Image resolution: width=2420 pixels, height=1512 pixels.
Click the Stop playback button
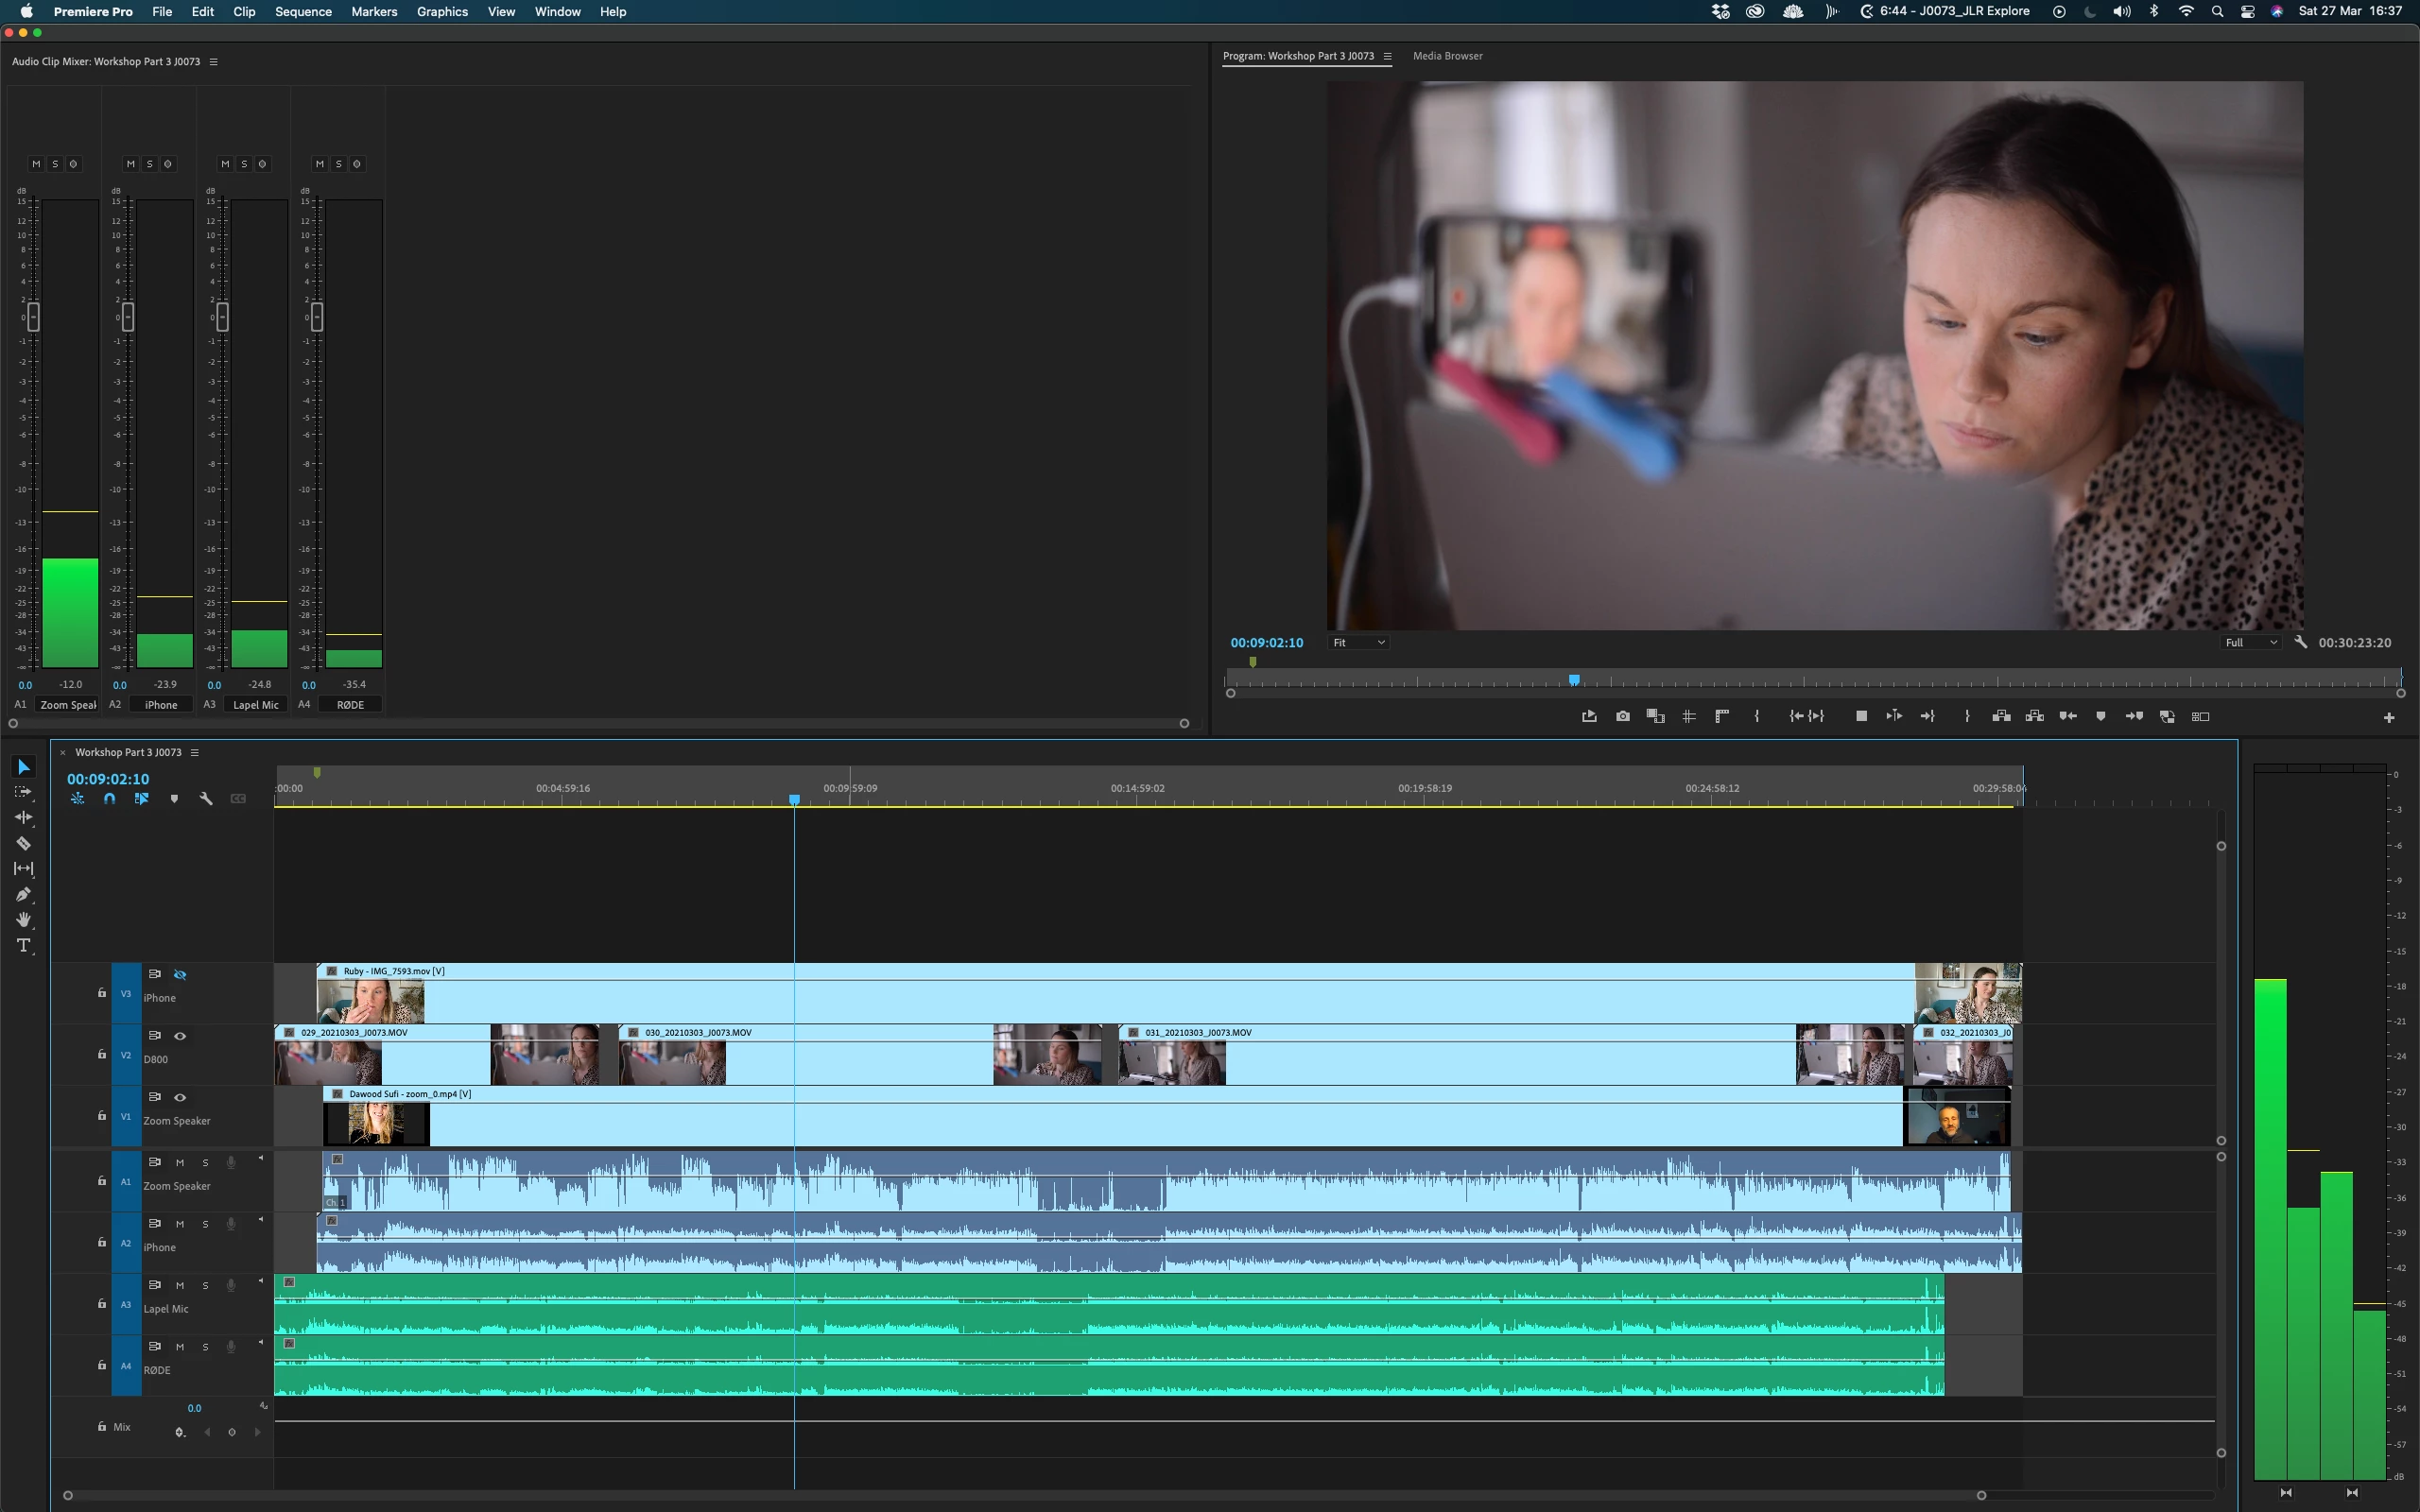click(x=1860, y=716)
